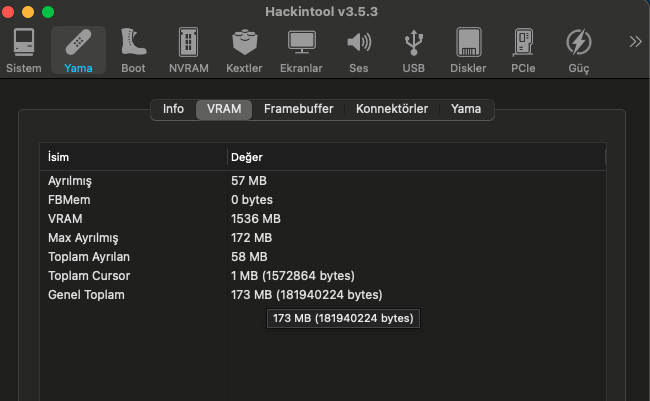Open the Kextler brick icon
The height and width of the screenshot is (401, 650).
[244, 50]
